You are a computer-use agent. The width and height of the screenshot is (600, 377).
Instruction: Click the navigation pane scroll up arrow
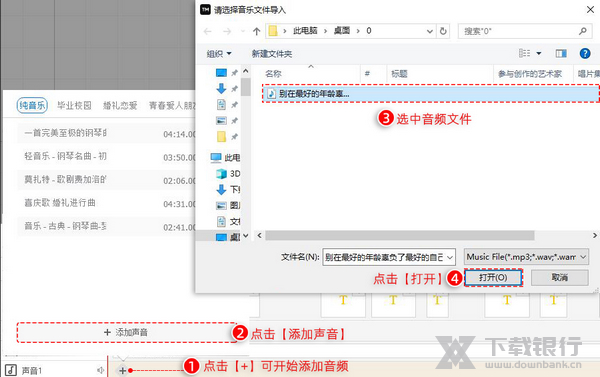[x=246, y=71]
